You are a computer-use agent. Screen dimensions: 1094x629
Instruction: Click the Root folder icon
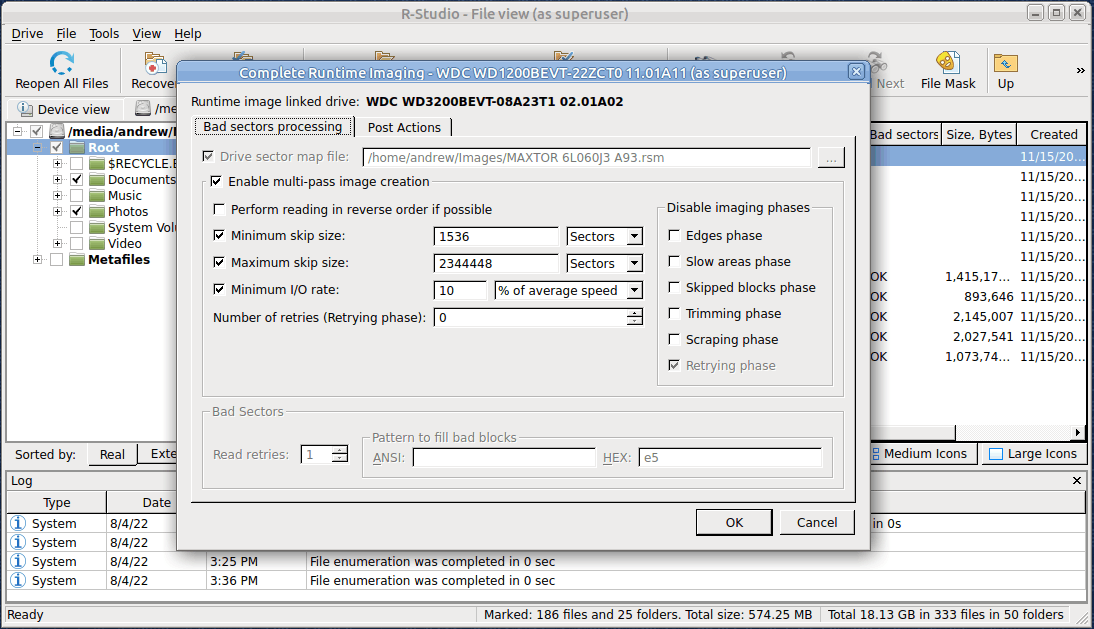pyautogui.click(x=77, y=147)
